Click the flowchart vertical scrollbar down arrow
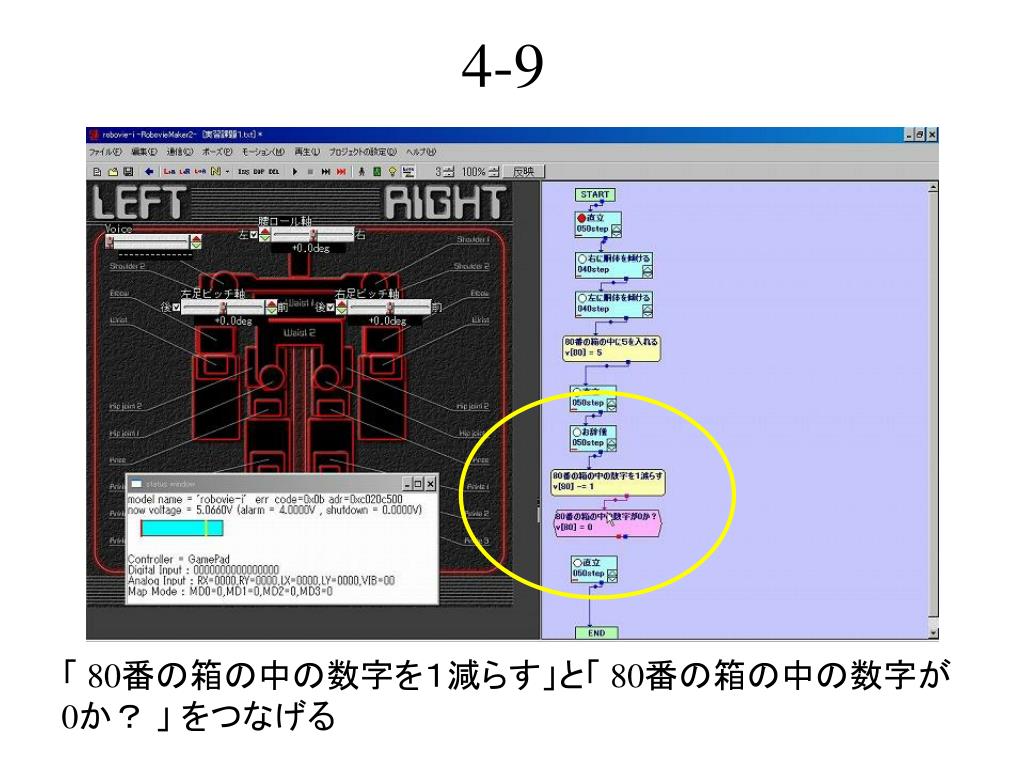Image resolution: width=1024 pixels, height=768 pixels. [x=933, y=633]
